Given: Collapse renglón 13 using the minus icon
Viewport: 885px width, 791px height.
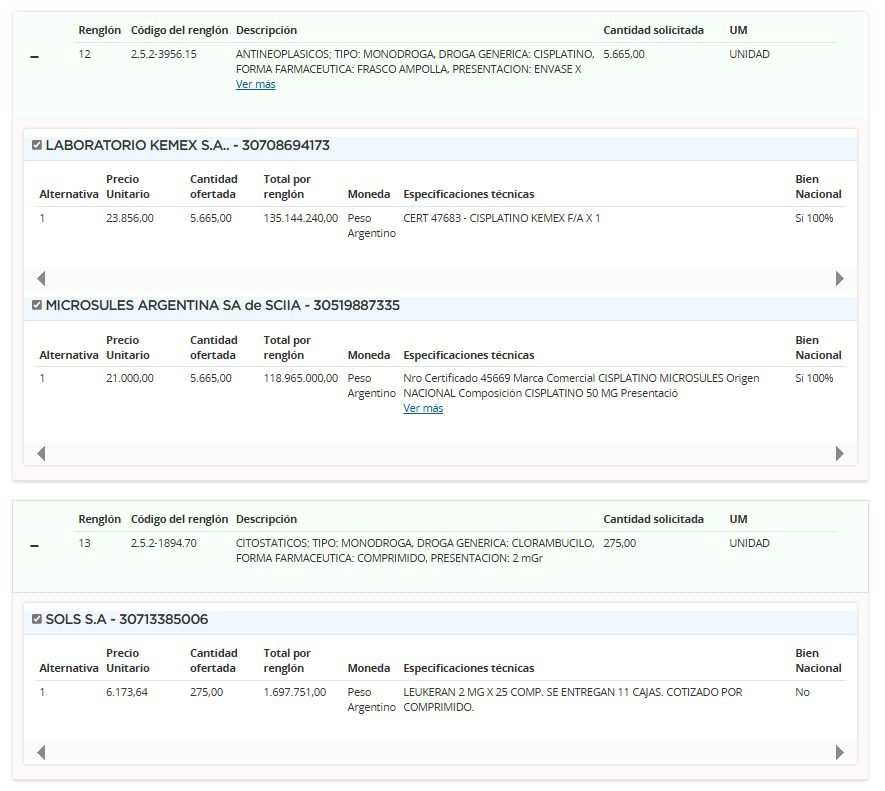Looking at the screenshot, I should (35, 546).
